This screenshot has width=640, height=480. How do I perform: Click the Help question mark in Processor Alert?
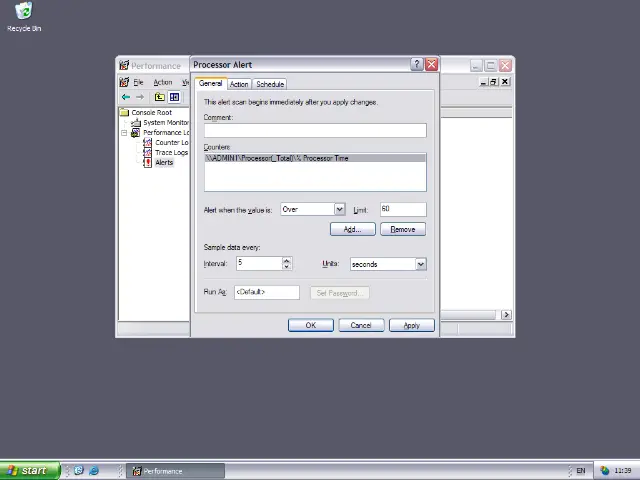click(x=417, y=65)
